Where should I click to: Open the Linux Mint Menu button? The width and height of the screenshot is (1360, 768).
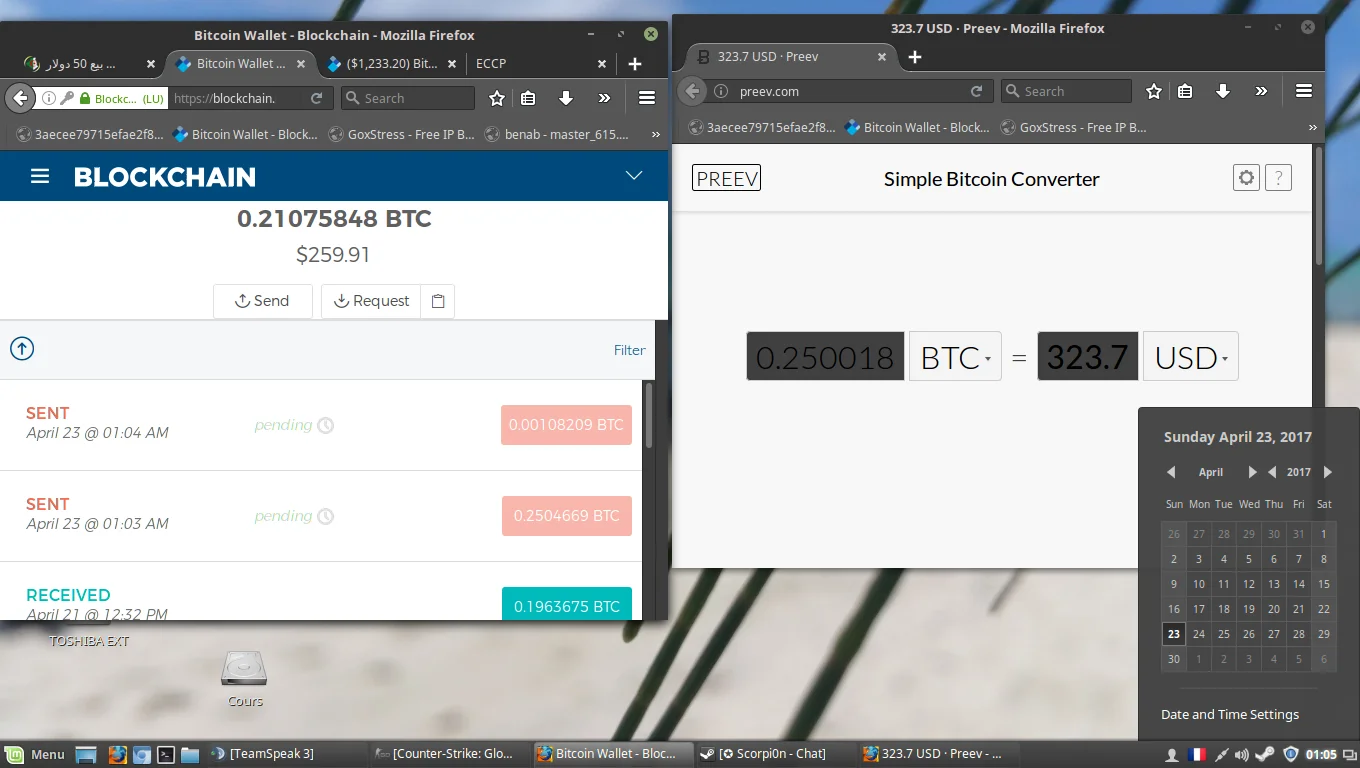tap(35, 754)
